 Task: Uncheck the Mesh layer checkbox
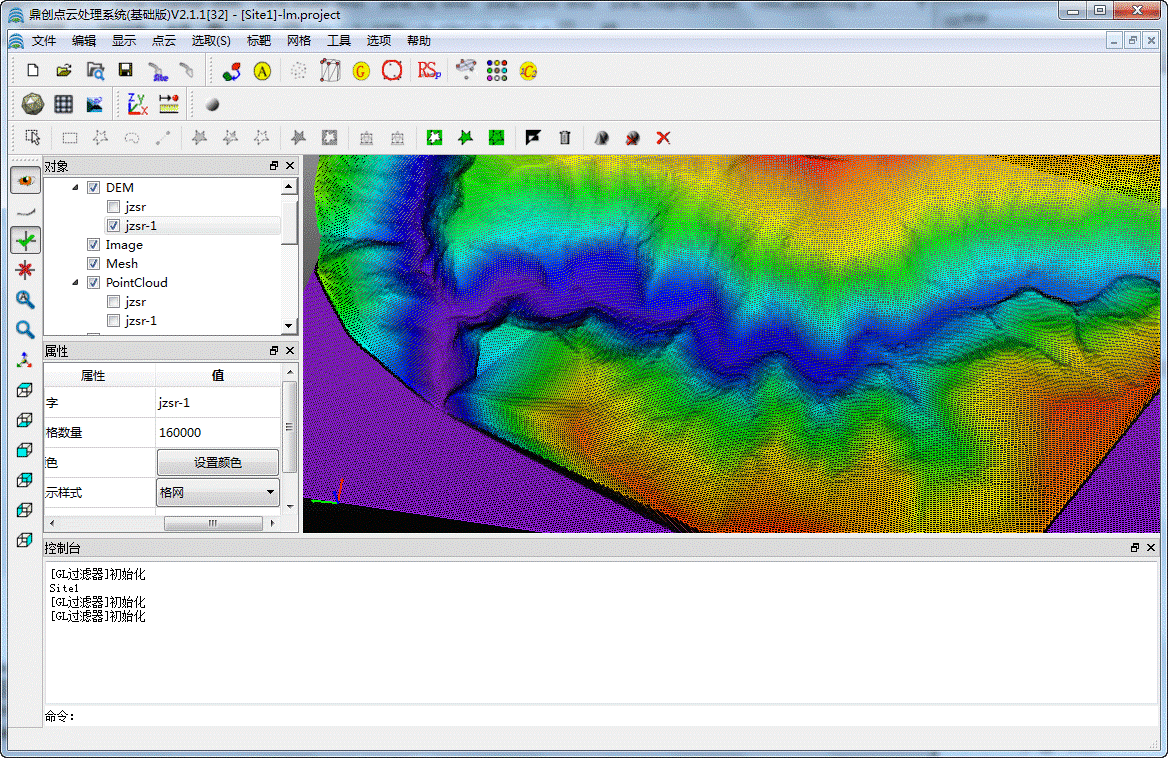click(x=94, y=264)
